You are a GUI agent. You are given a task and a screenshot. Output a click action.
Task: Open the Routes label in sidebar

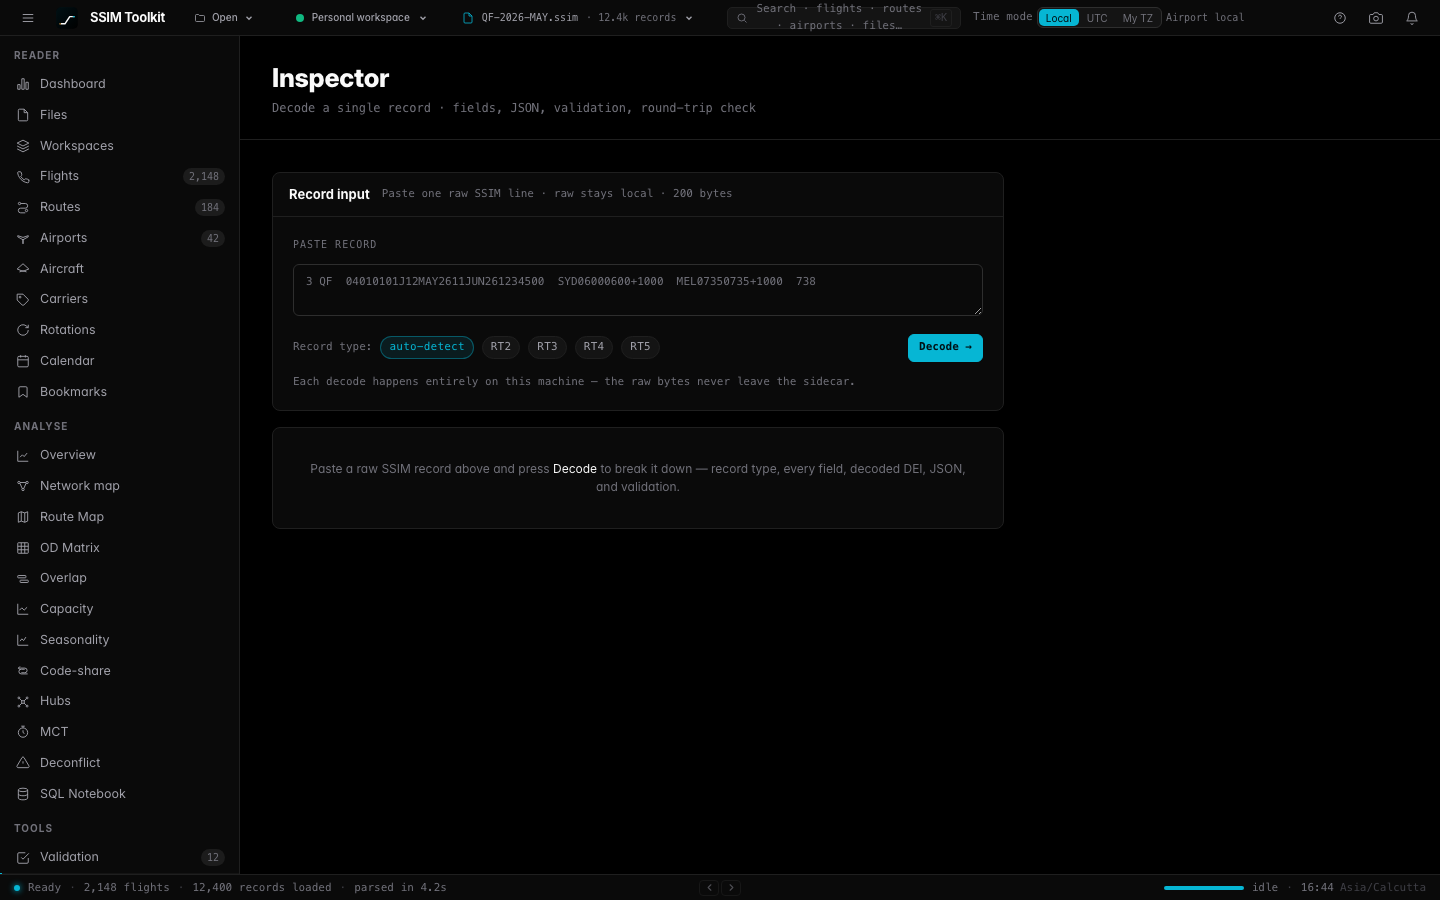point(60,207)
